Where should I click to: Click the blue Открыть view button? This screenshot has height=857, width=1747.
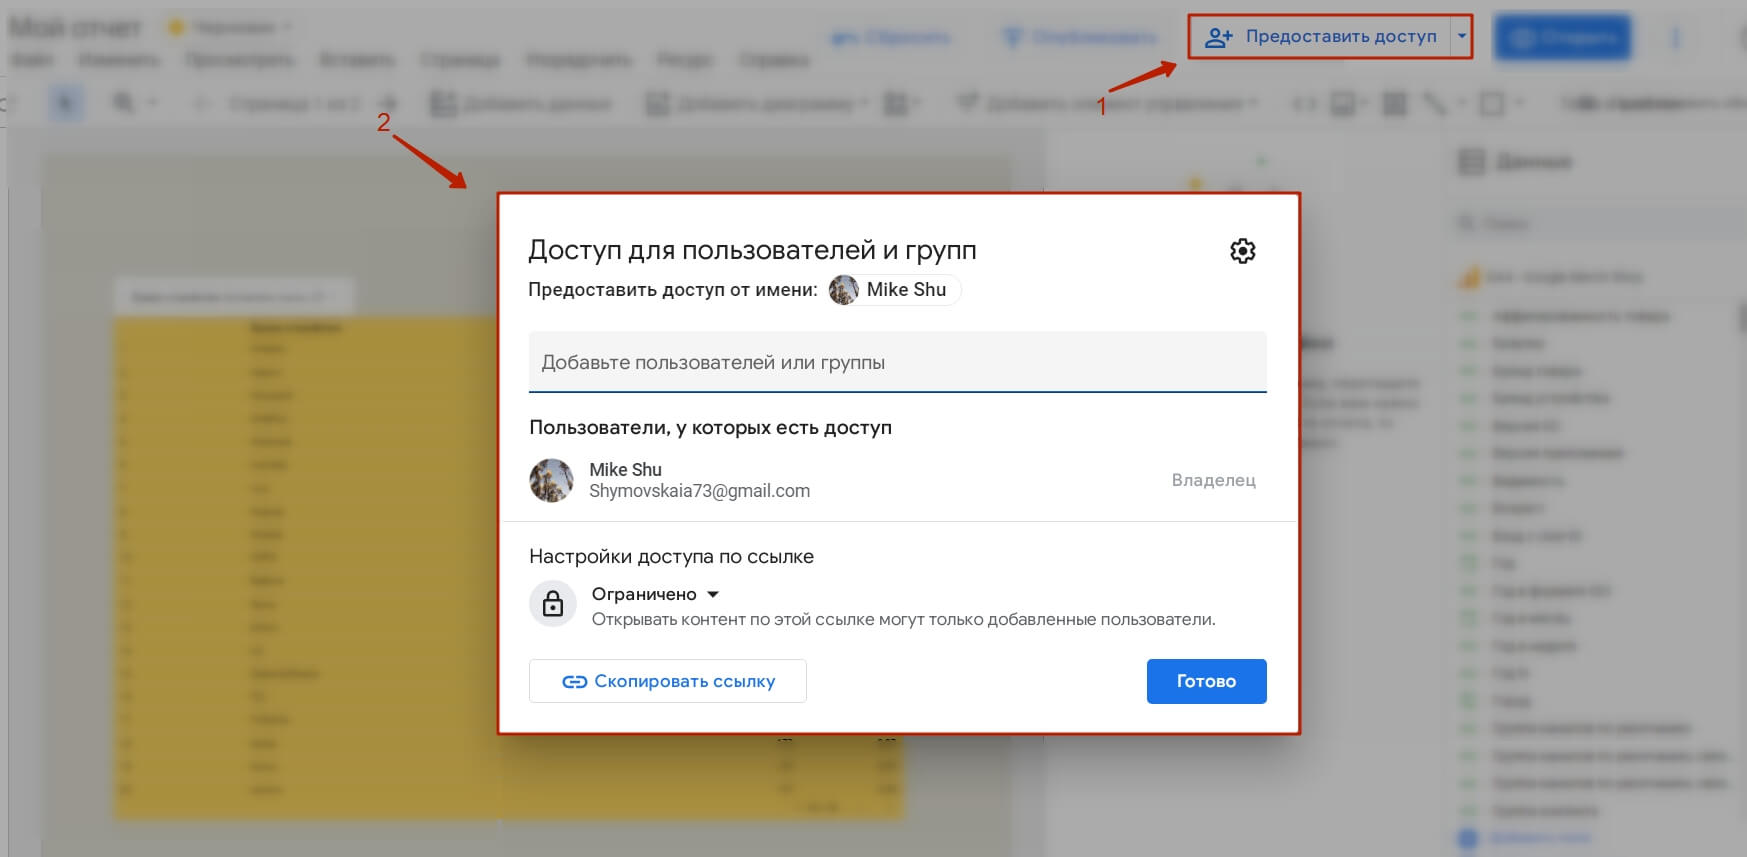[1562, 38]
